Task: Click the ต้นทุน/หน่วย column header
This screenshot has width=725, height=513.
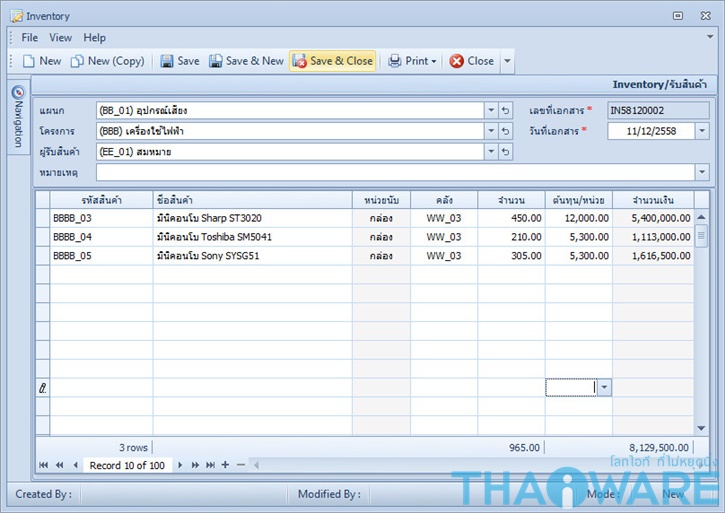Action: click(578, 200)
